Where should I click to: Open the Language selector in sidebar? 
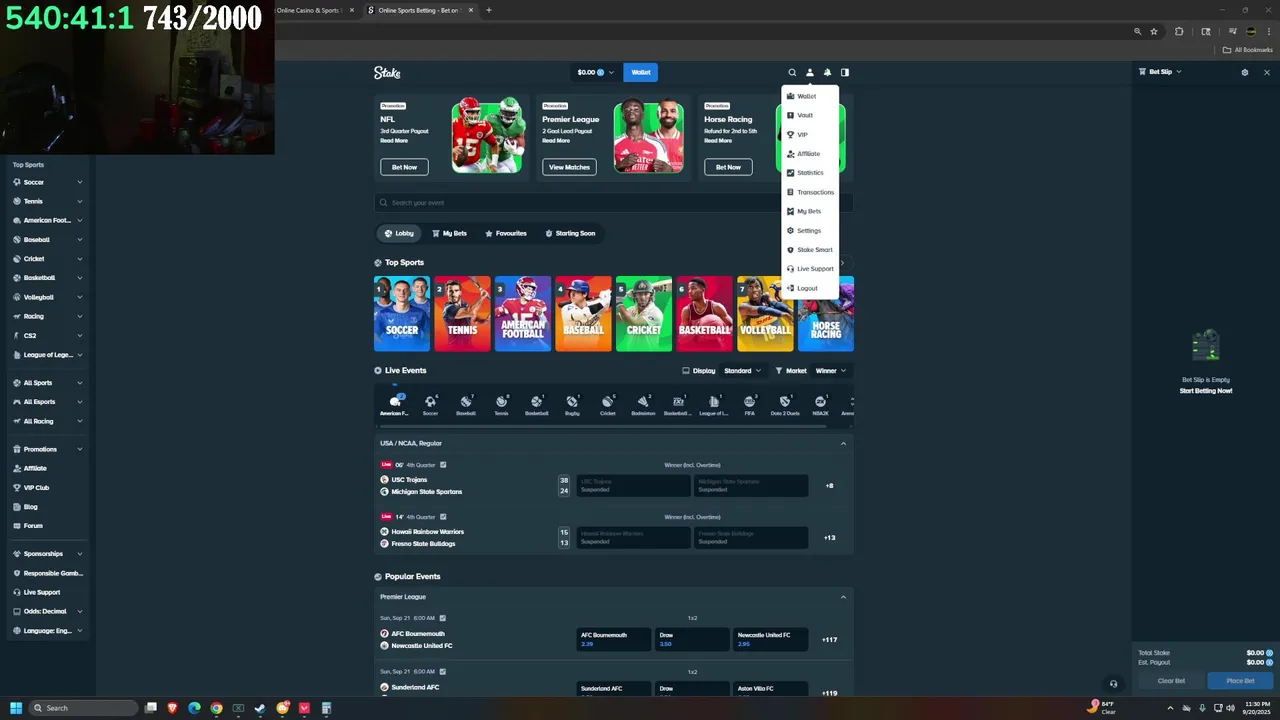coord(48,631)
